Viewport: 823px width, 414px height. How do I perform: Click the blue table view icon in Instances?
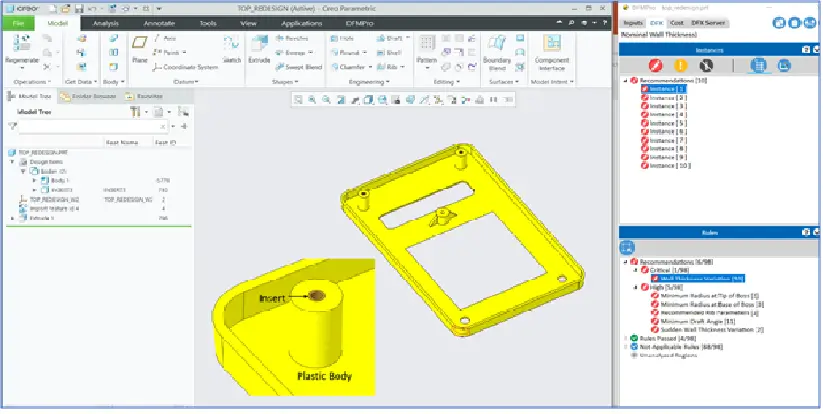pos(758,66)
